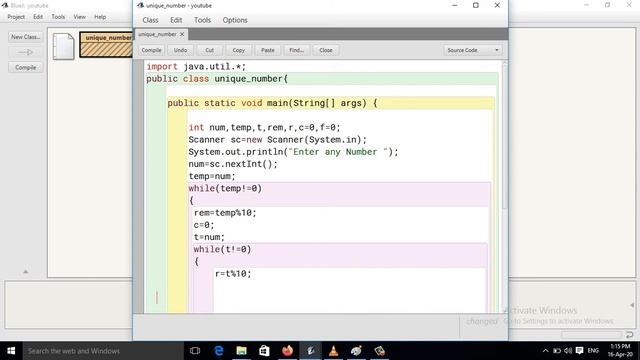Click the Copy toolbar button
This screenshot has width=640, height=360.
tap(238, 50)
